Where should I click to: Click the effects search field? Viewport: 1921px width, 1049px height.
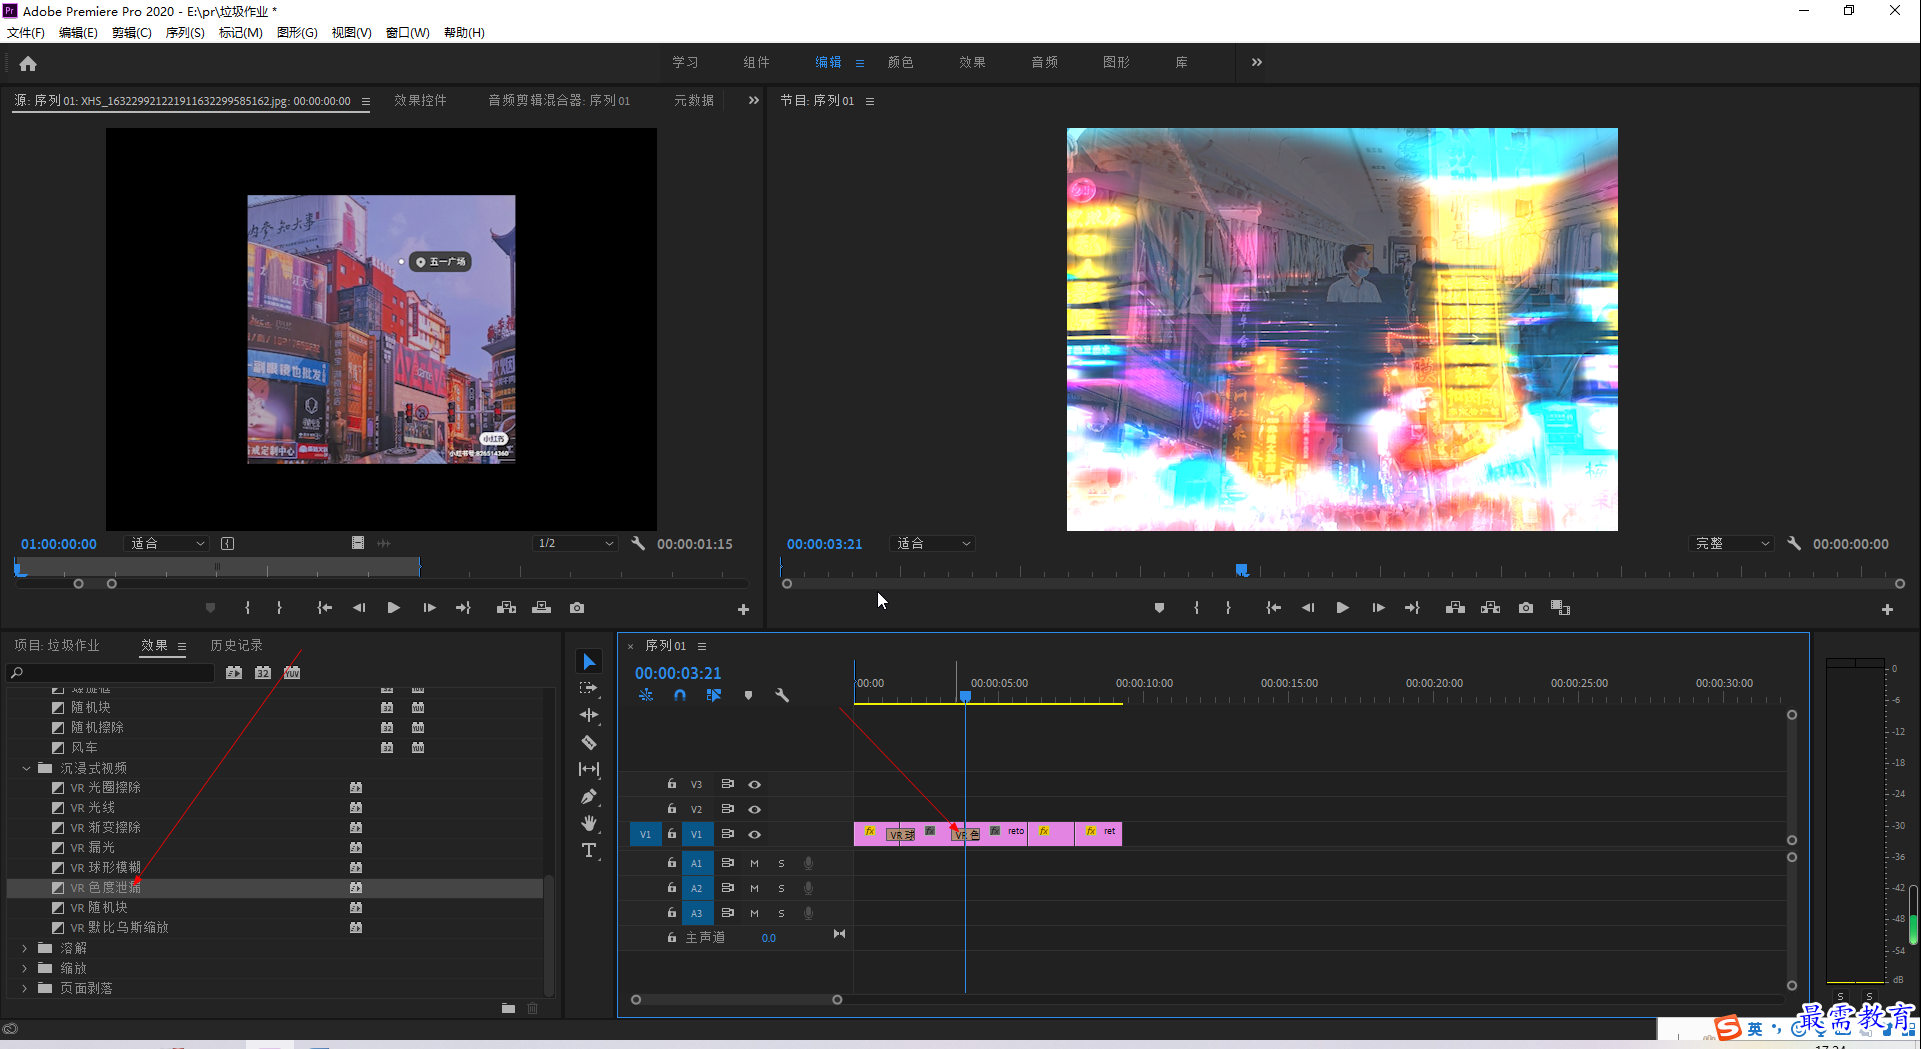click(x=110, y=673)
